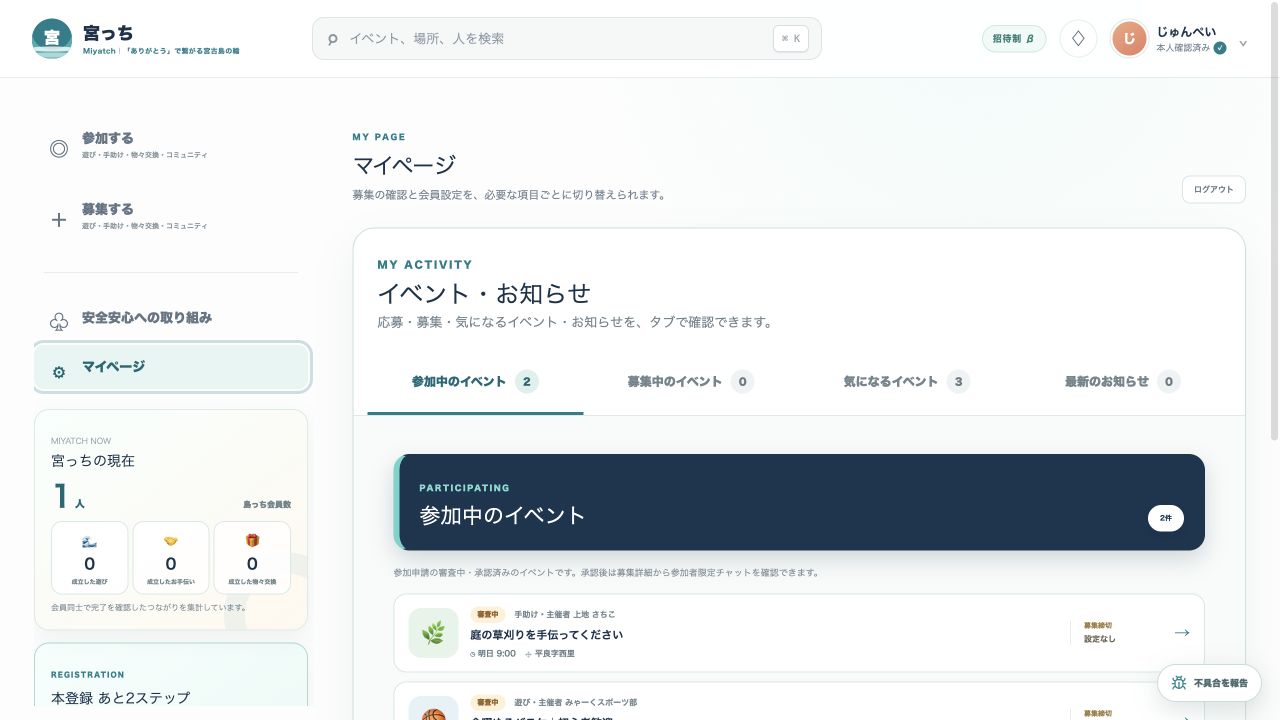The height and width of the screenshot is (720, 1280).
Task: Click the じ user avatar
Action: tap(1129, 39)
